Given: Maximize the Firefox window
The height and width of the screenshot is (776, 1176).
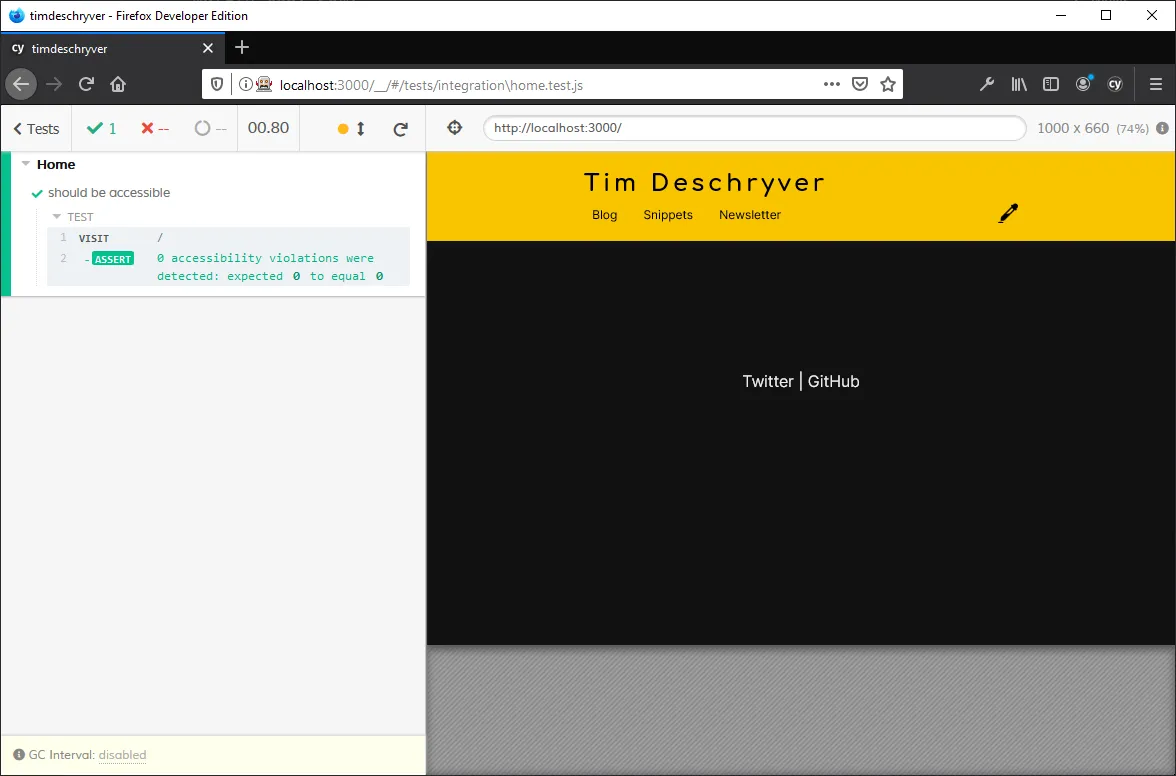Looking at the screenshot, I should pos(1106,15).
